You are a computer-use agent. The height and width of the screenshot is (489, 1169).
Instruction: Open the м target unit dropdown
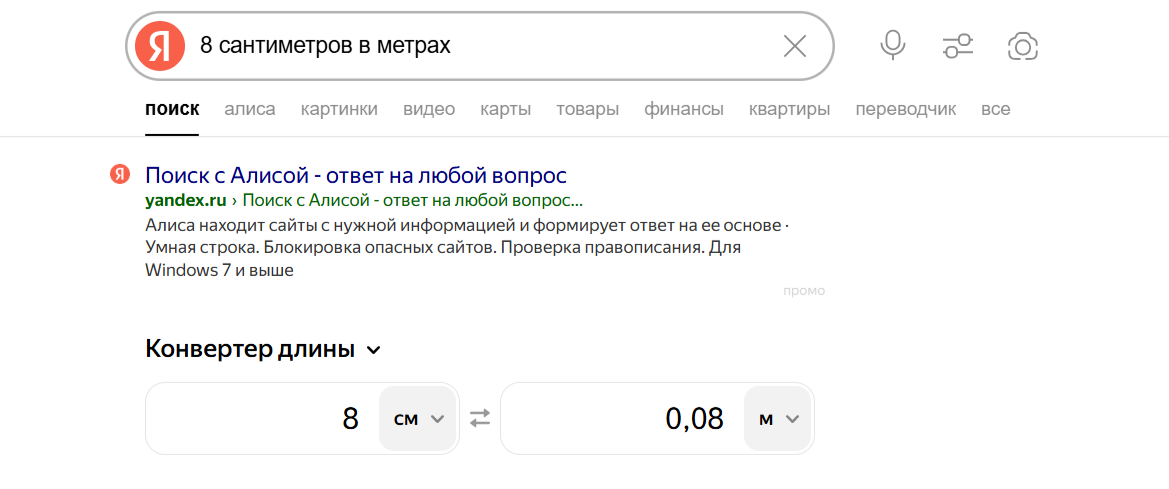coord(777,418)
